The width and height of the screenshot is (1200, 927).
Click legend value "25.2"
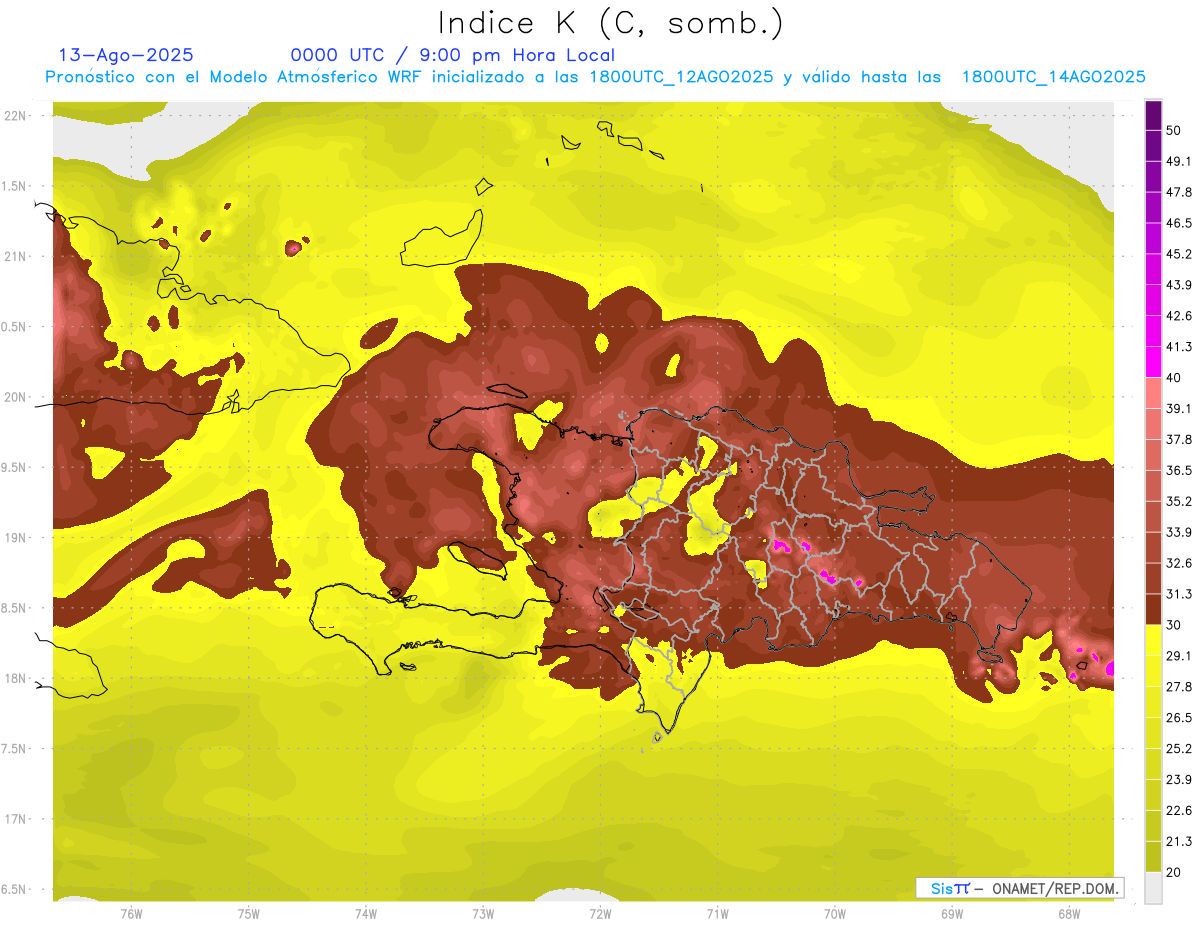1179,748
